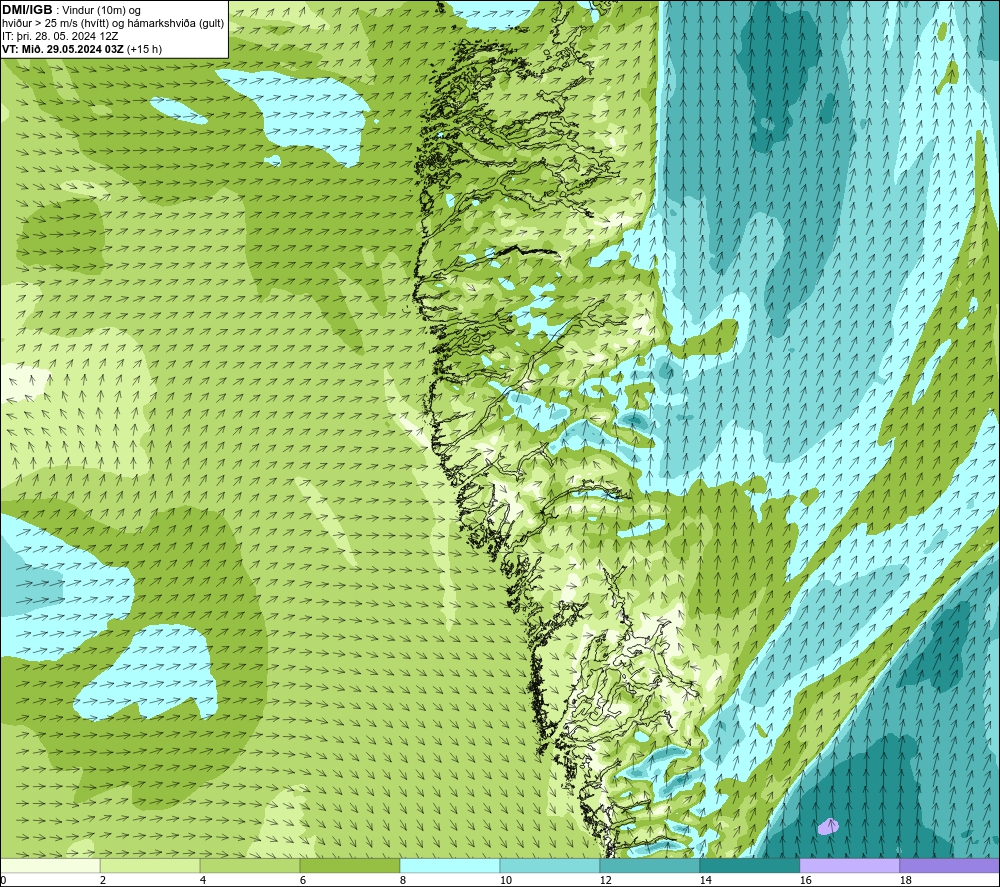Click the 4–6 m/s green legend swatch
The height and width of the screenshot is (887, 1000).
(250, 866)
